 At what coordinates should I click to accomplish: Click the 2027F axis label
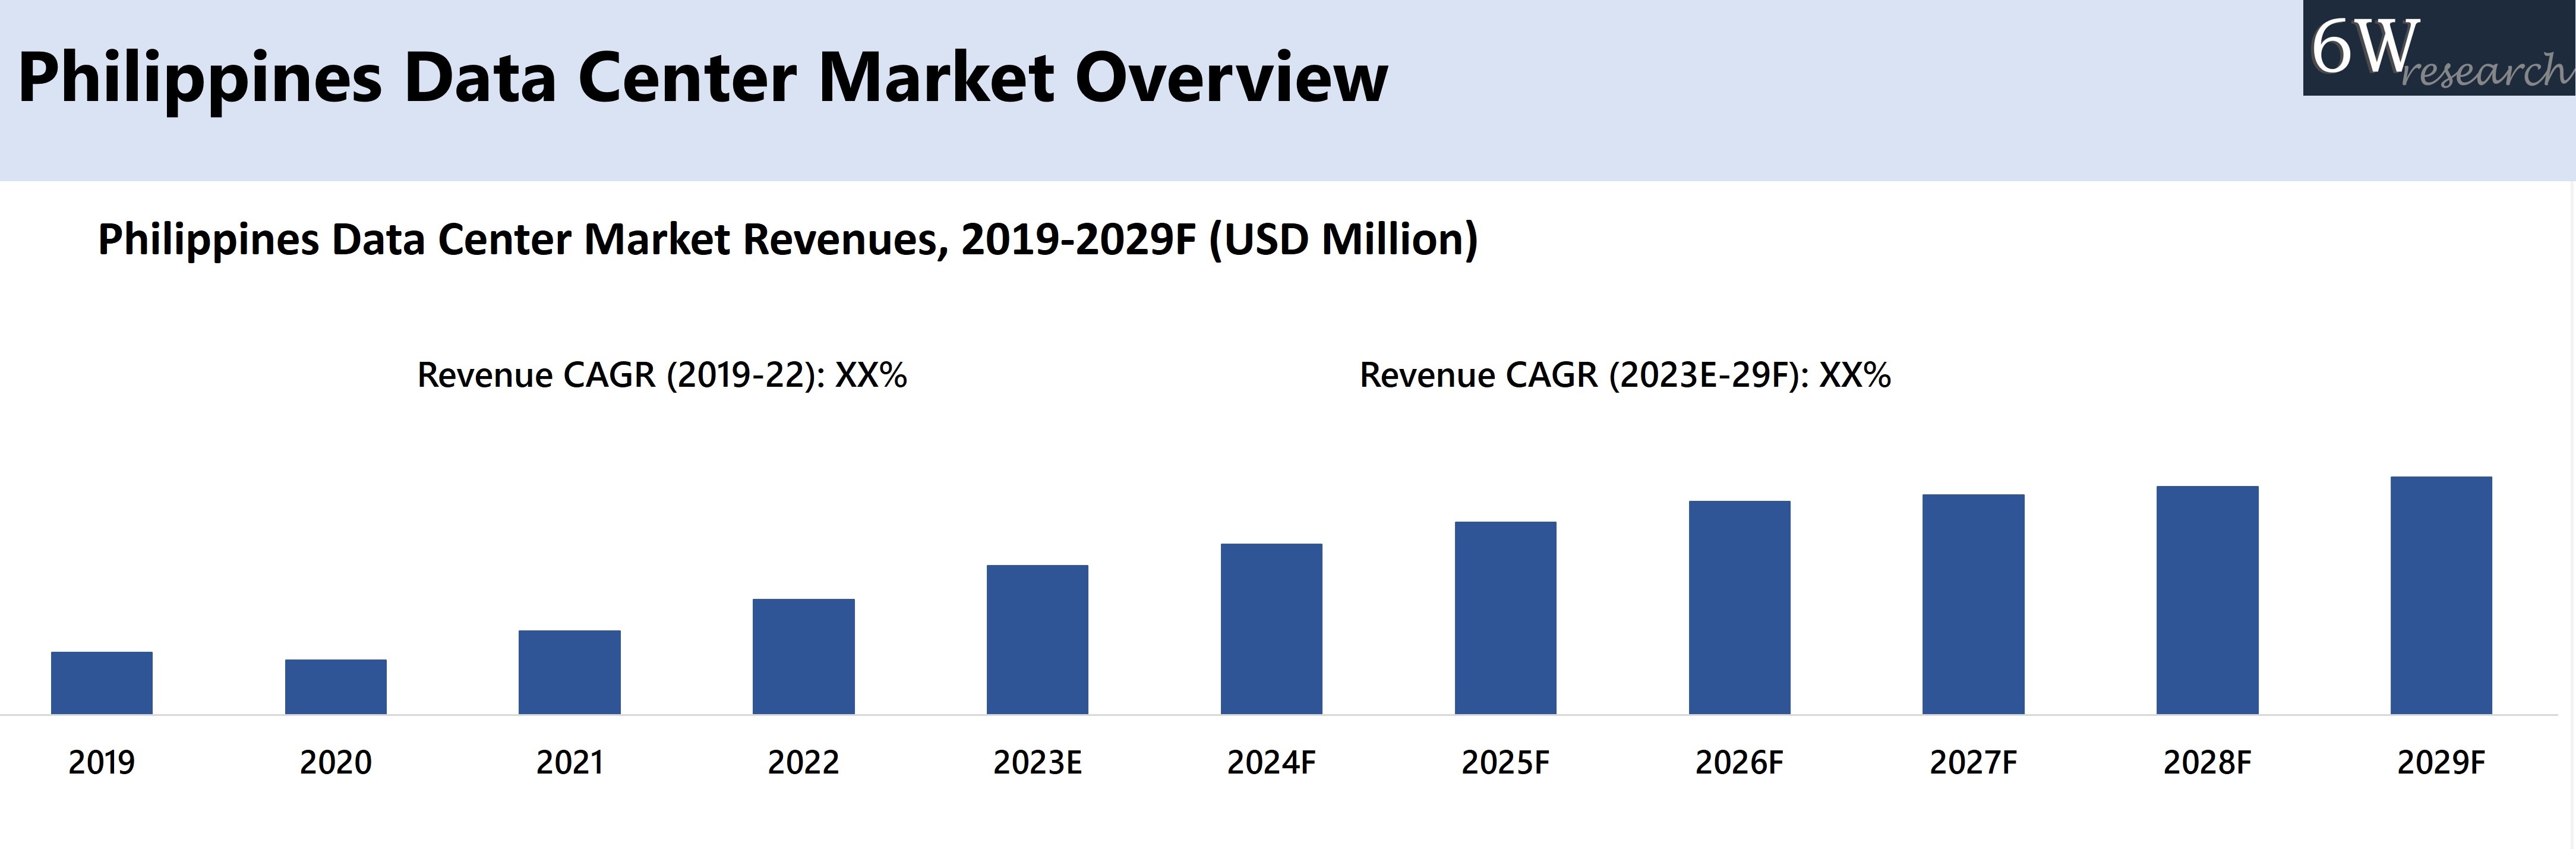click(1974, 763)
